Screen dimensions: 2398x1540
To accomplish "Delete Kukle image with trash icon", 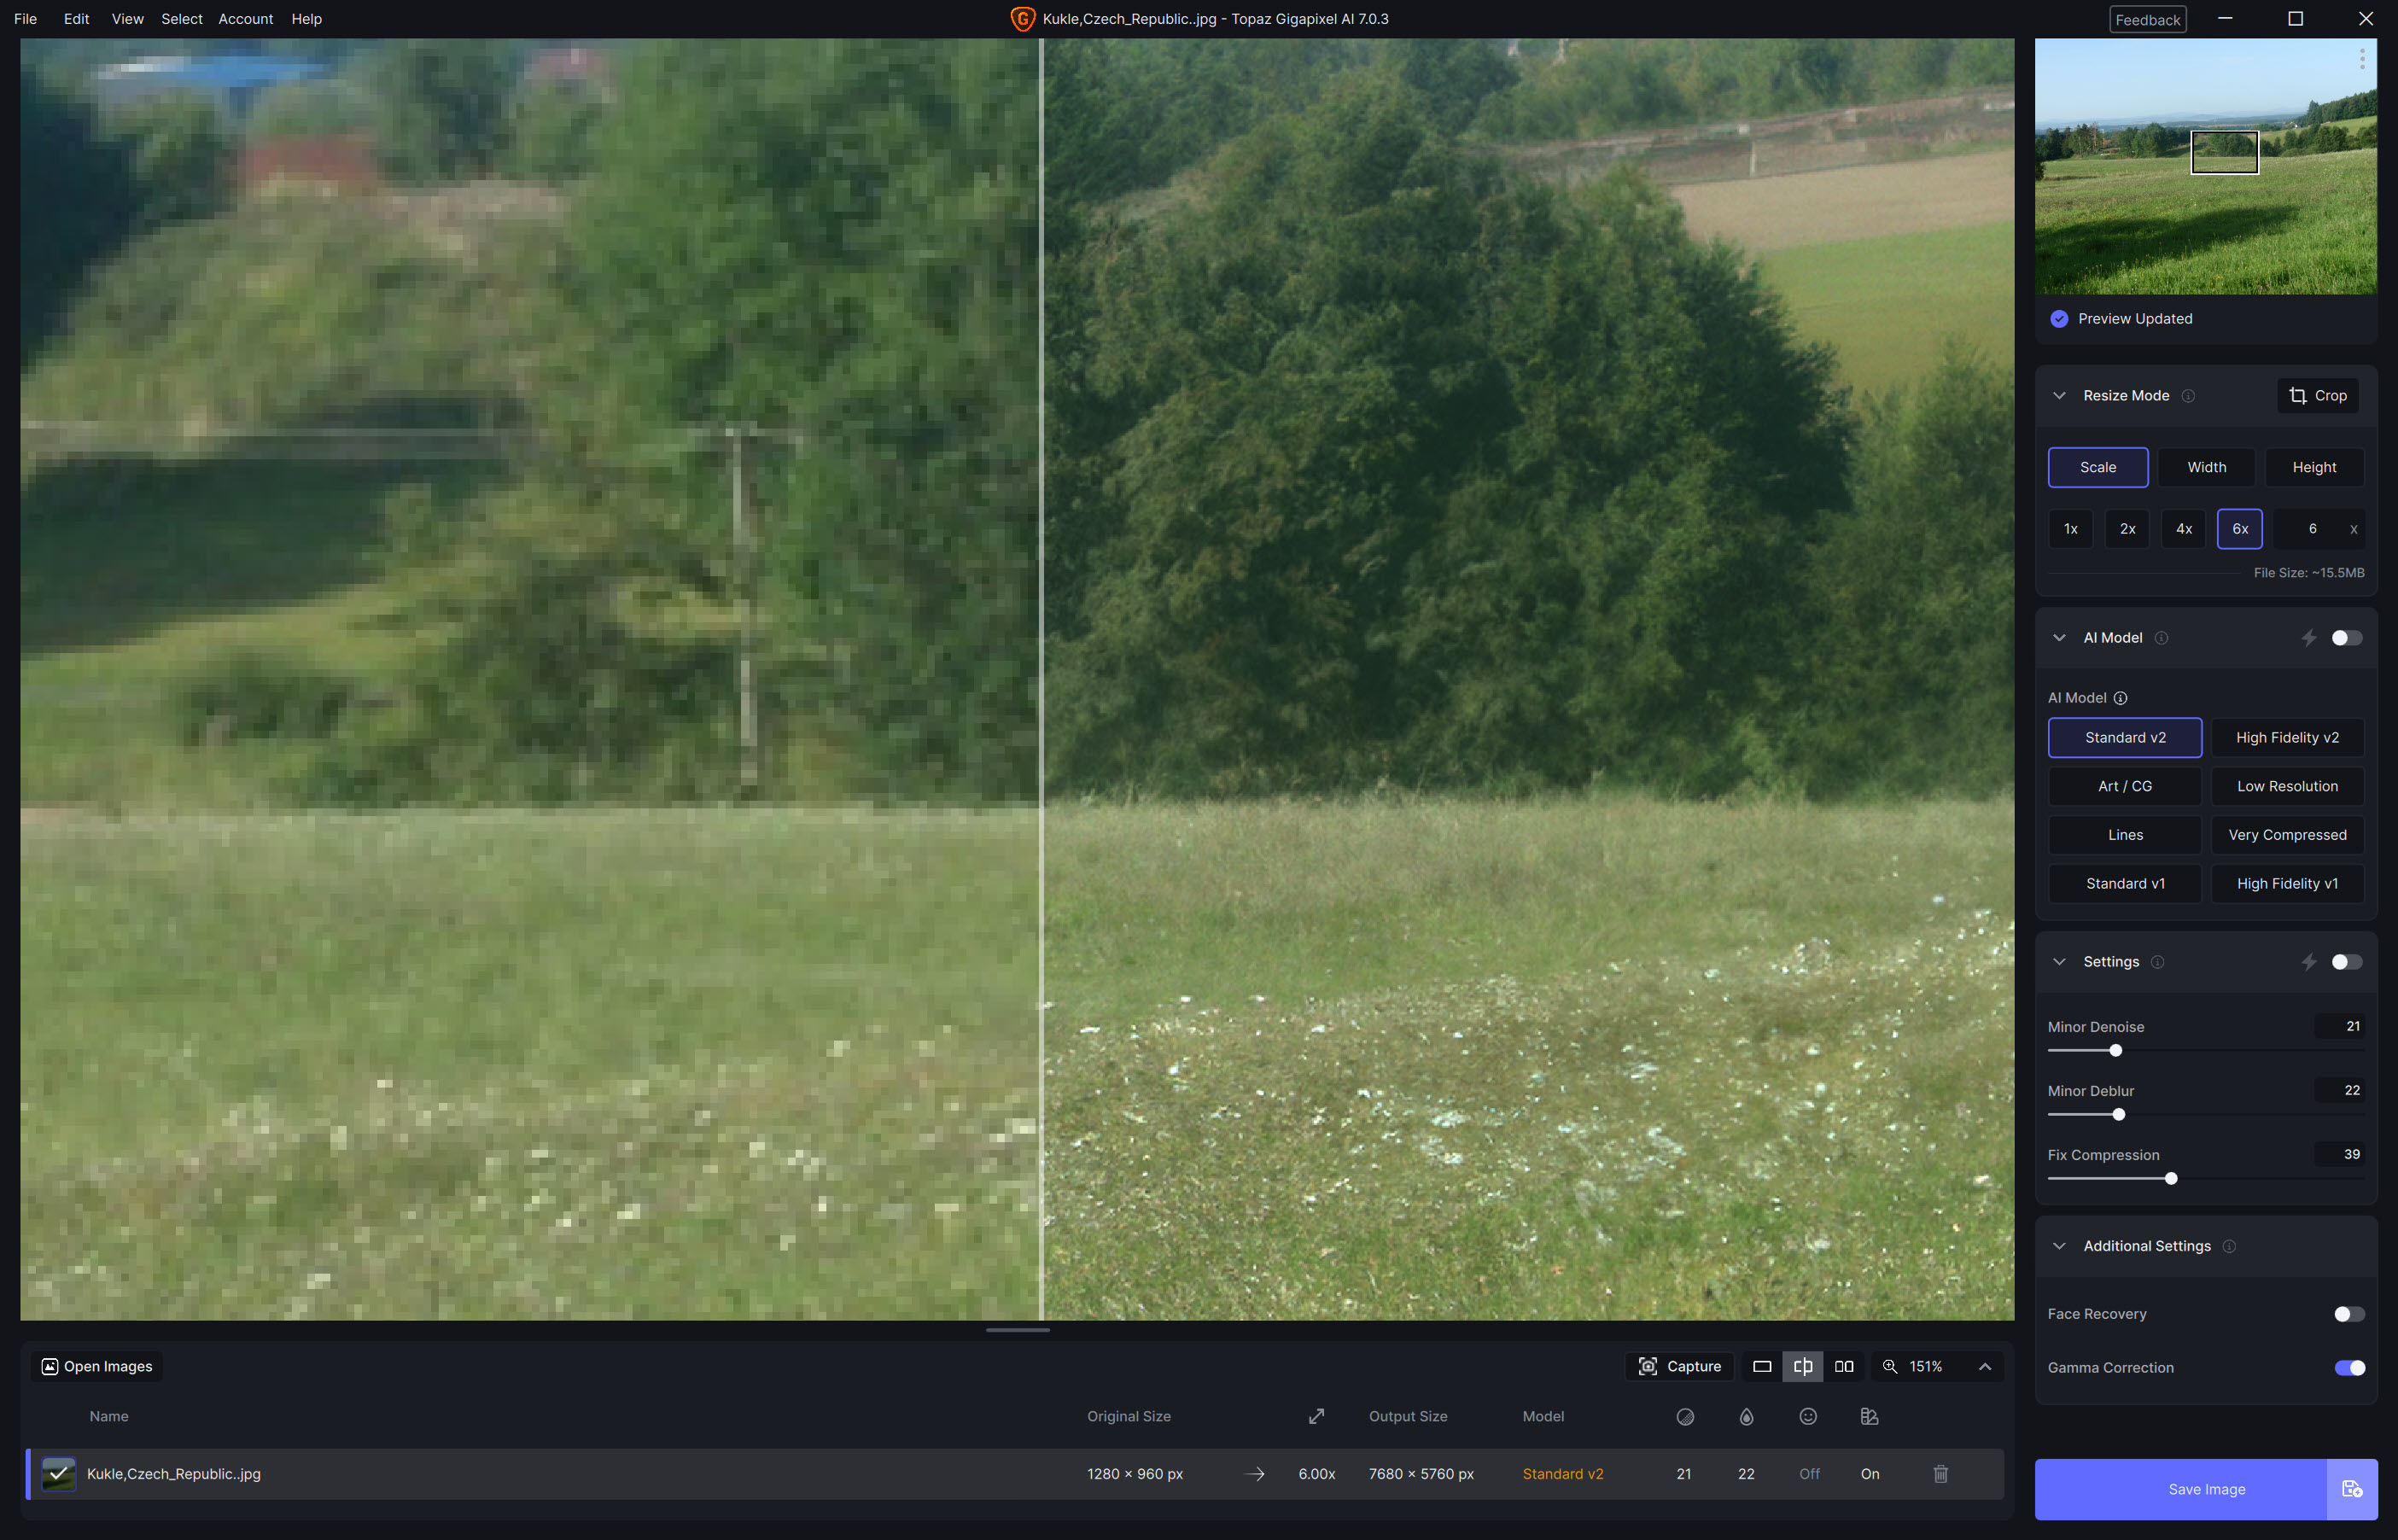I will 1940,1474.
